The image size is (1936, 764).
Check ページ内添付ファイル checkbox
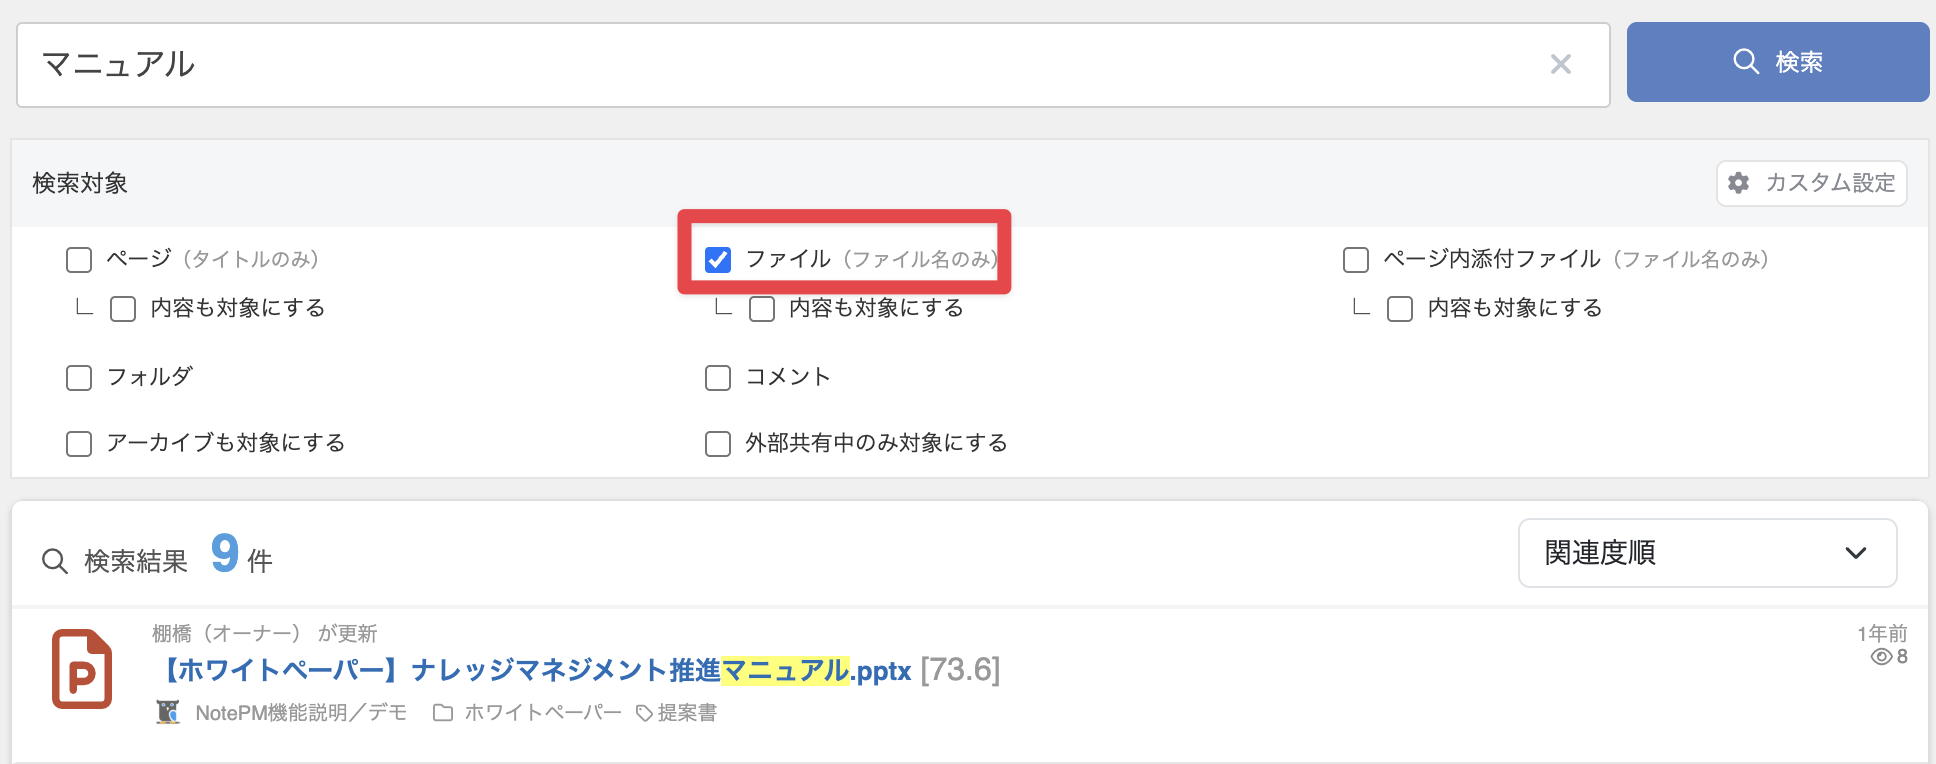pos(1356,260)
